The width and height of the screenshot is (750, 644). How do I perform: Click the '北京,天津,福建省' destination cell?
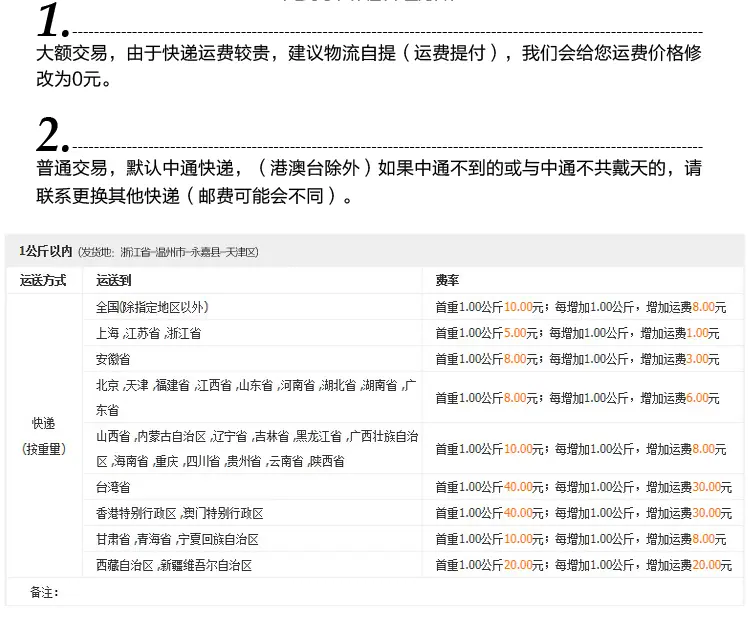253,397
